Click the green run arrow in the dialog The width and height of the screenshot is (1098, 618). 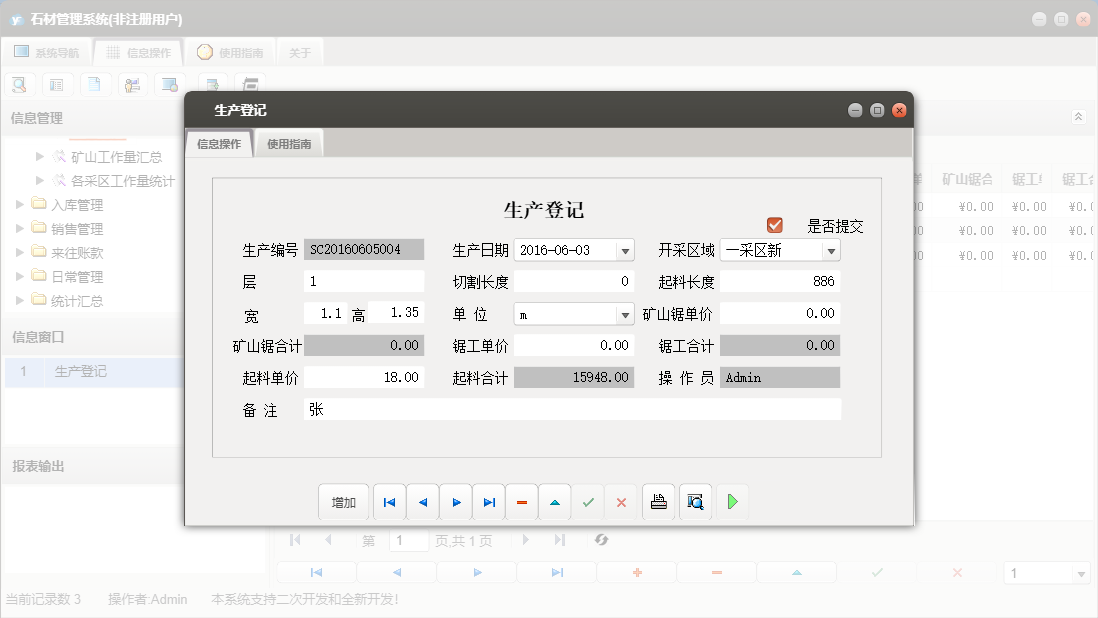click(733, 502)
